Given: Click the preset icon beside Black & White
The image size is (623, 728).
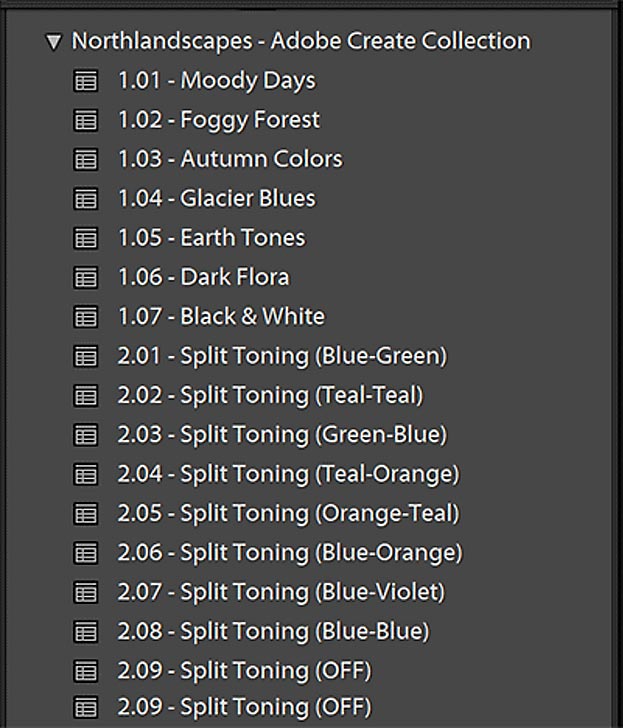Looking at the screenshot, I should point(86,317).
